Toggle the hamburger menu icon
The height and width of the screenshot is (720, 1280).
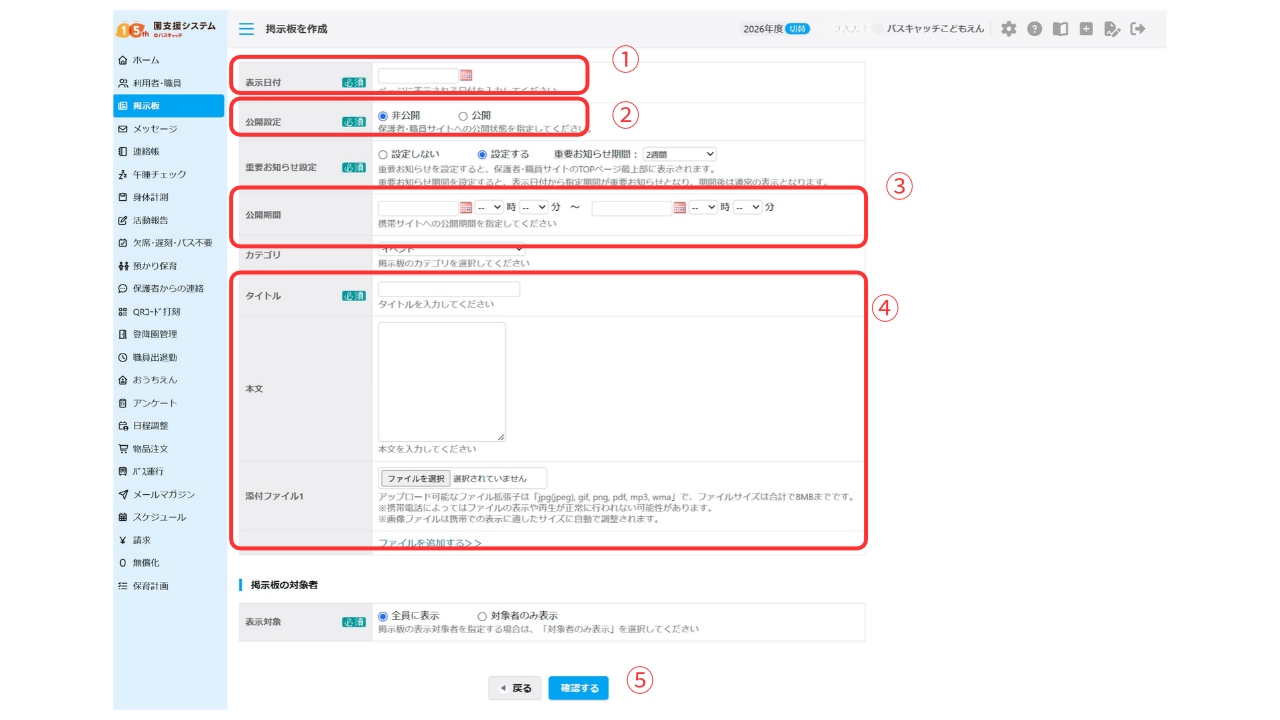click(246, 29)
